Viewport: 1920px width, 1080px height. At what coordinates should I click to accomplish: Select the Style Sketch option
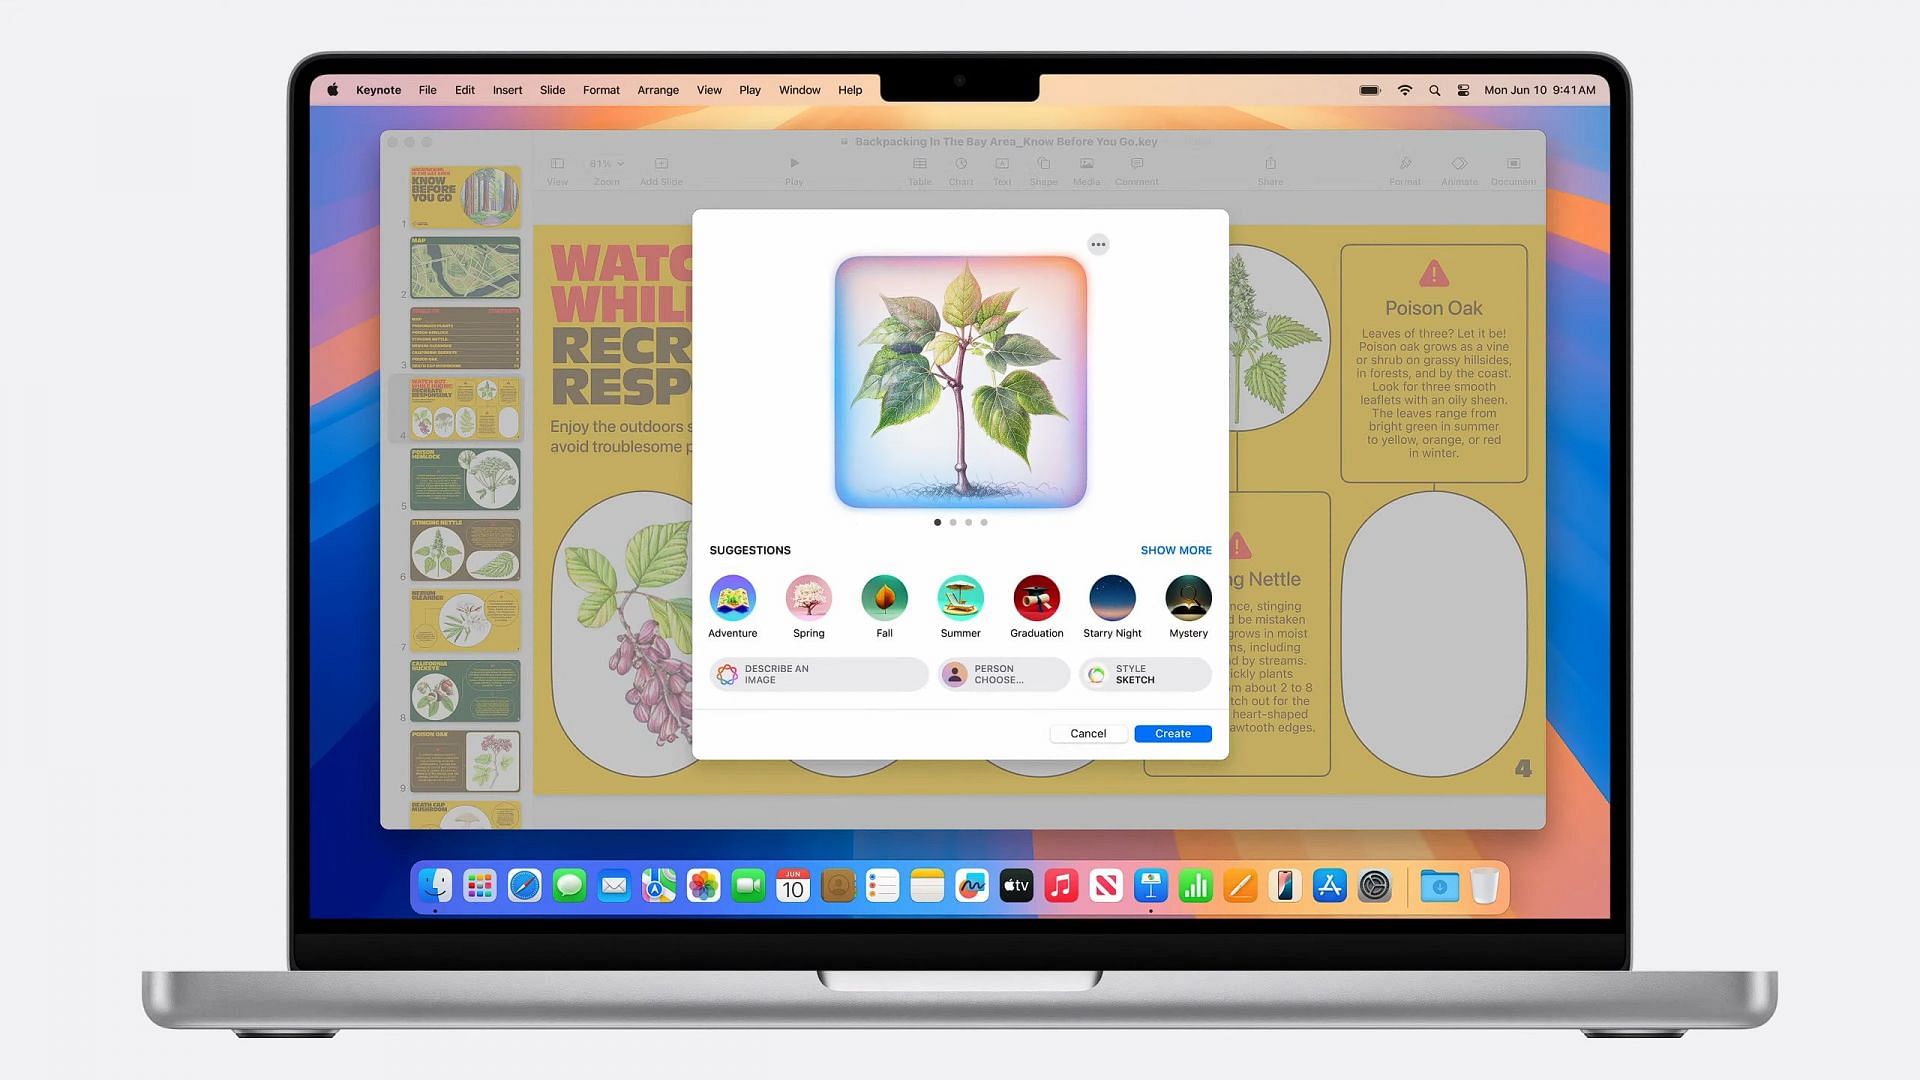(x=1143, y=674)
